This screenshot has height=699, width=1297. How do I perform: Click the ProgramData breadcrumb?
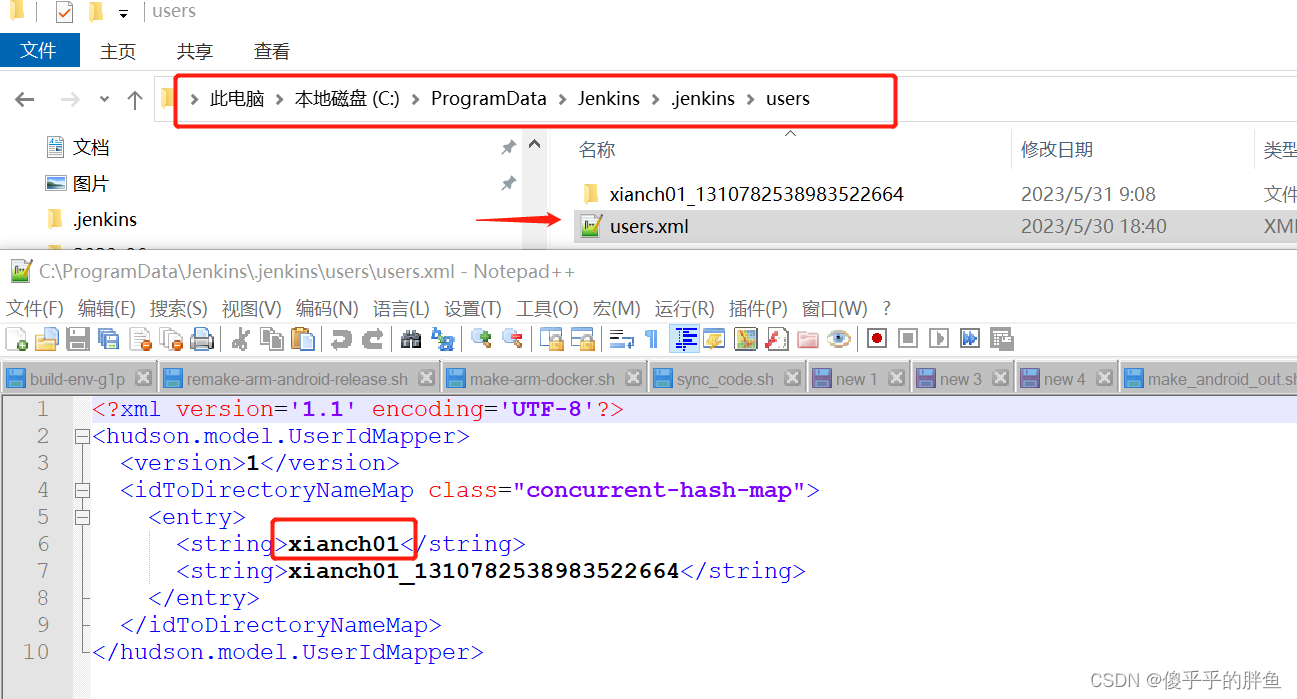coord(489,99)
